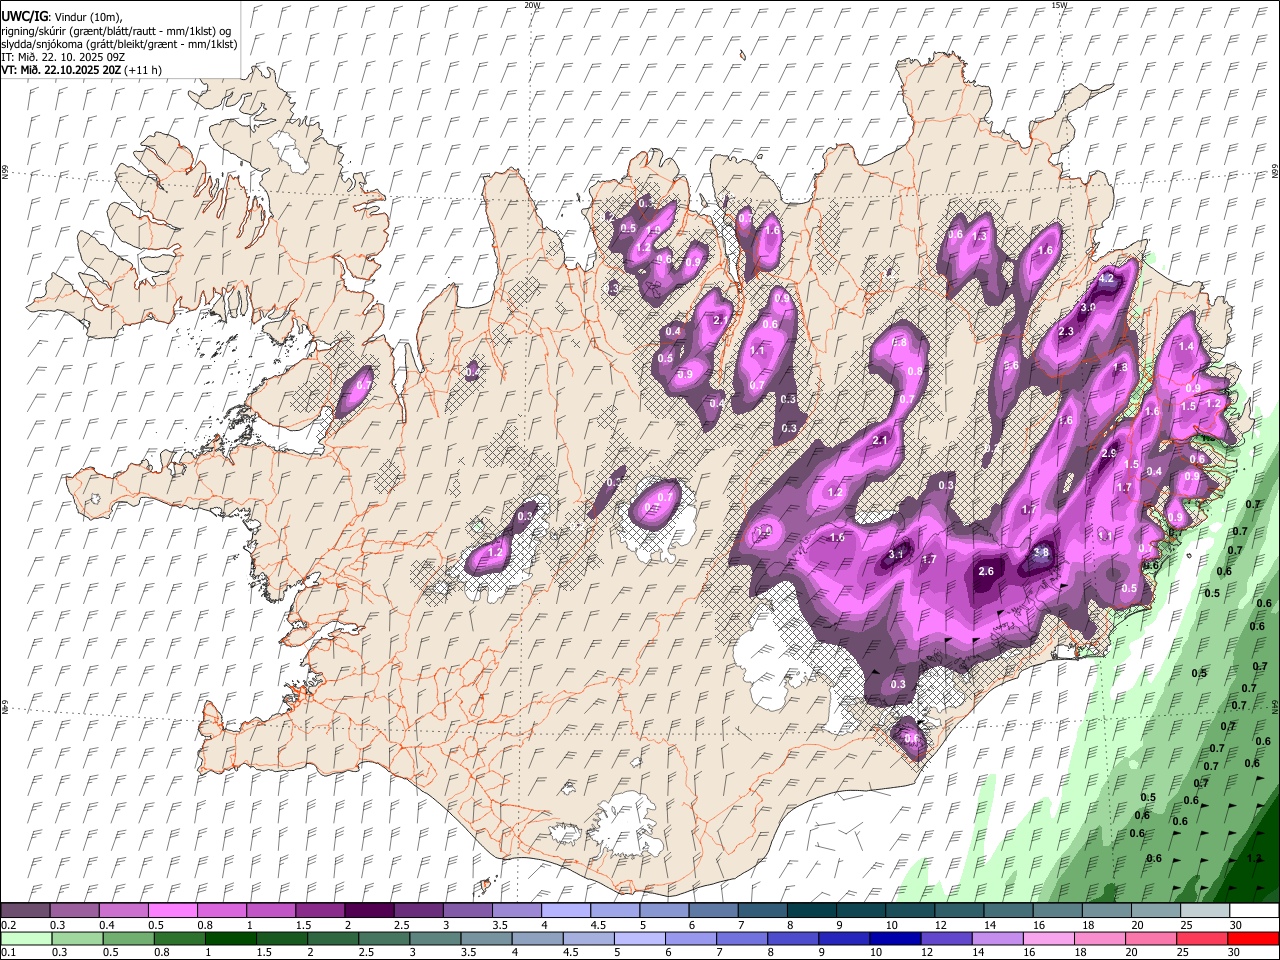Click the 'UWC/IG' title text in header
The image size is (1280, 960).
coord(23,16)
